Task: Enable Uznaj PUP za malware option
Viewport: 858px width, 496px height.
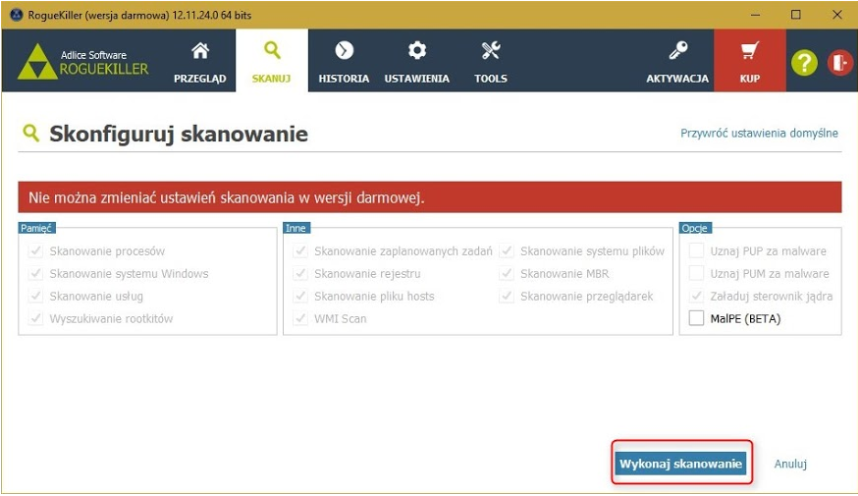Action: pos(696,251)
